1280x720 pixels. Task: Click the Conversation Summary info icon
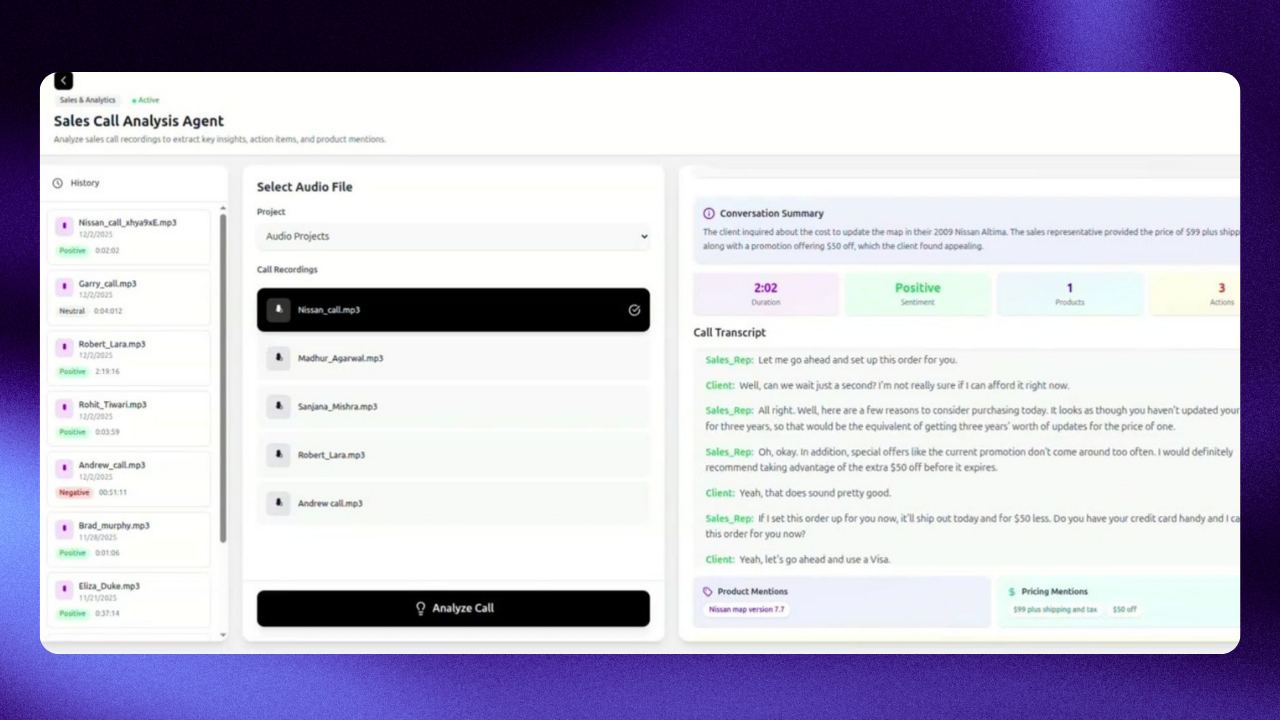pyautogui.click(x=709, y=213)
